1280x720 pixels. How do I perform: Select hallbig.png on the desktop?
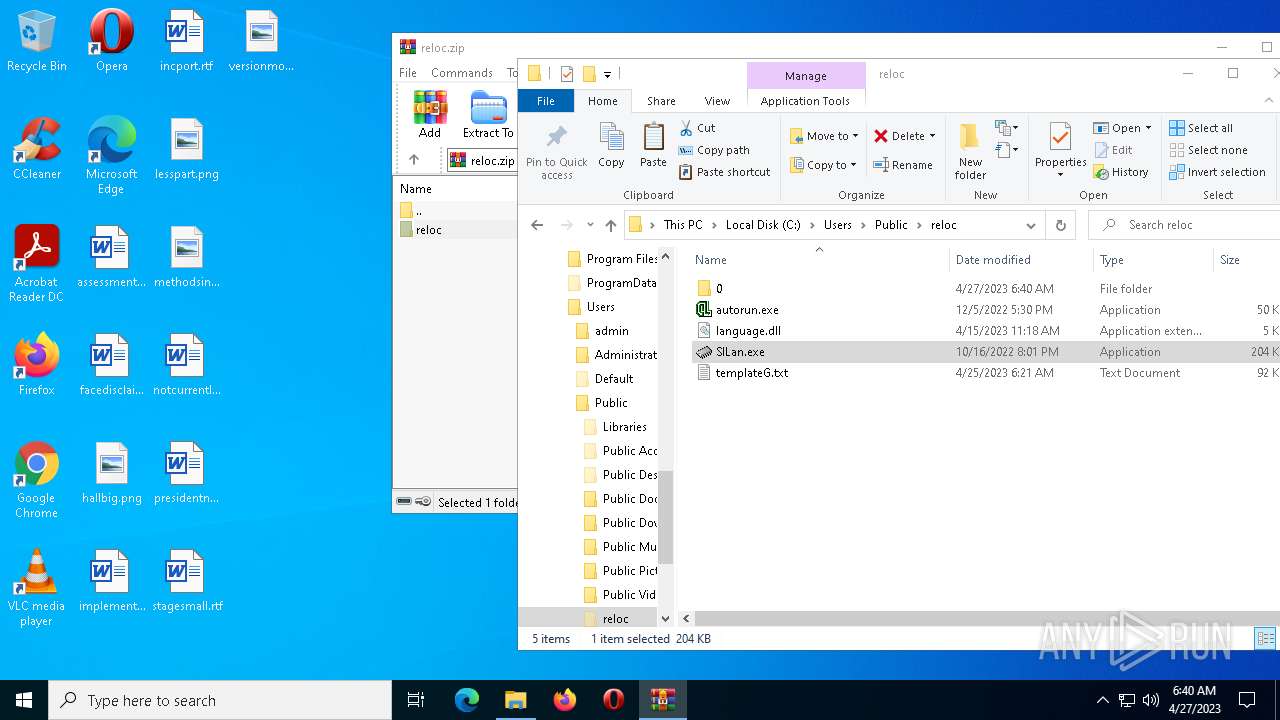111,473
